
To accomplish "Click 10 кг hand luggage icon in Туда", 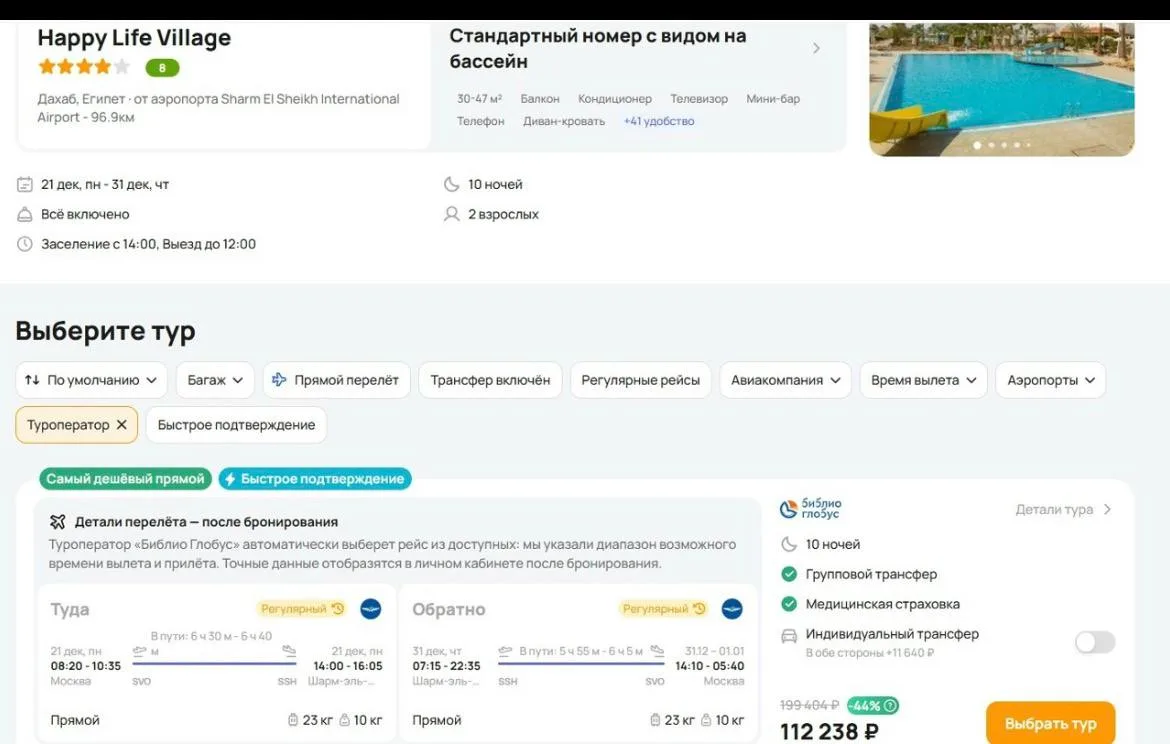I will click(345, 720).
